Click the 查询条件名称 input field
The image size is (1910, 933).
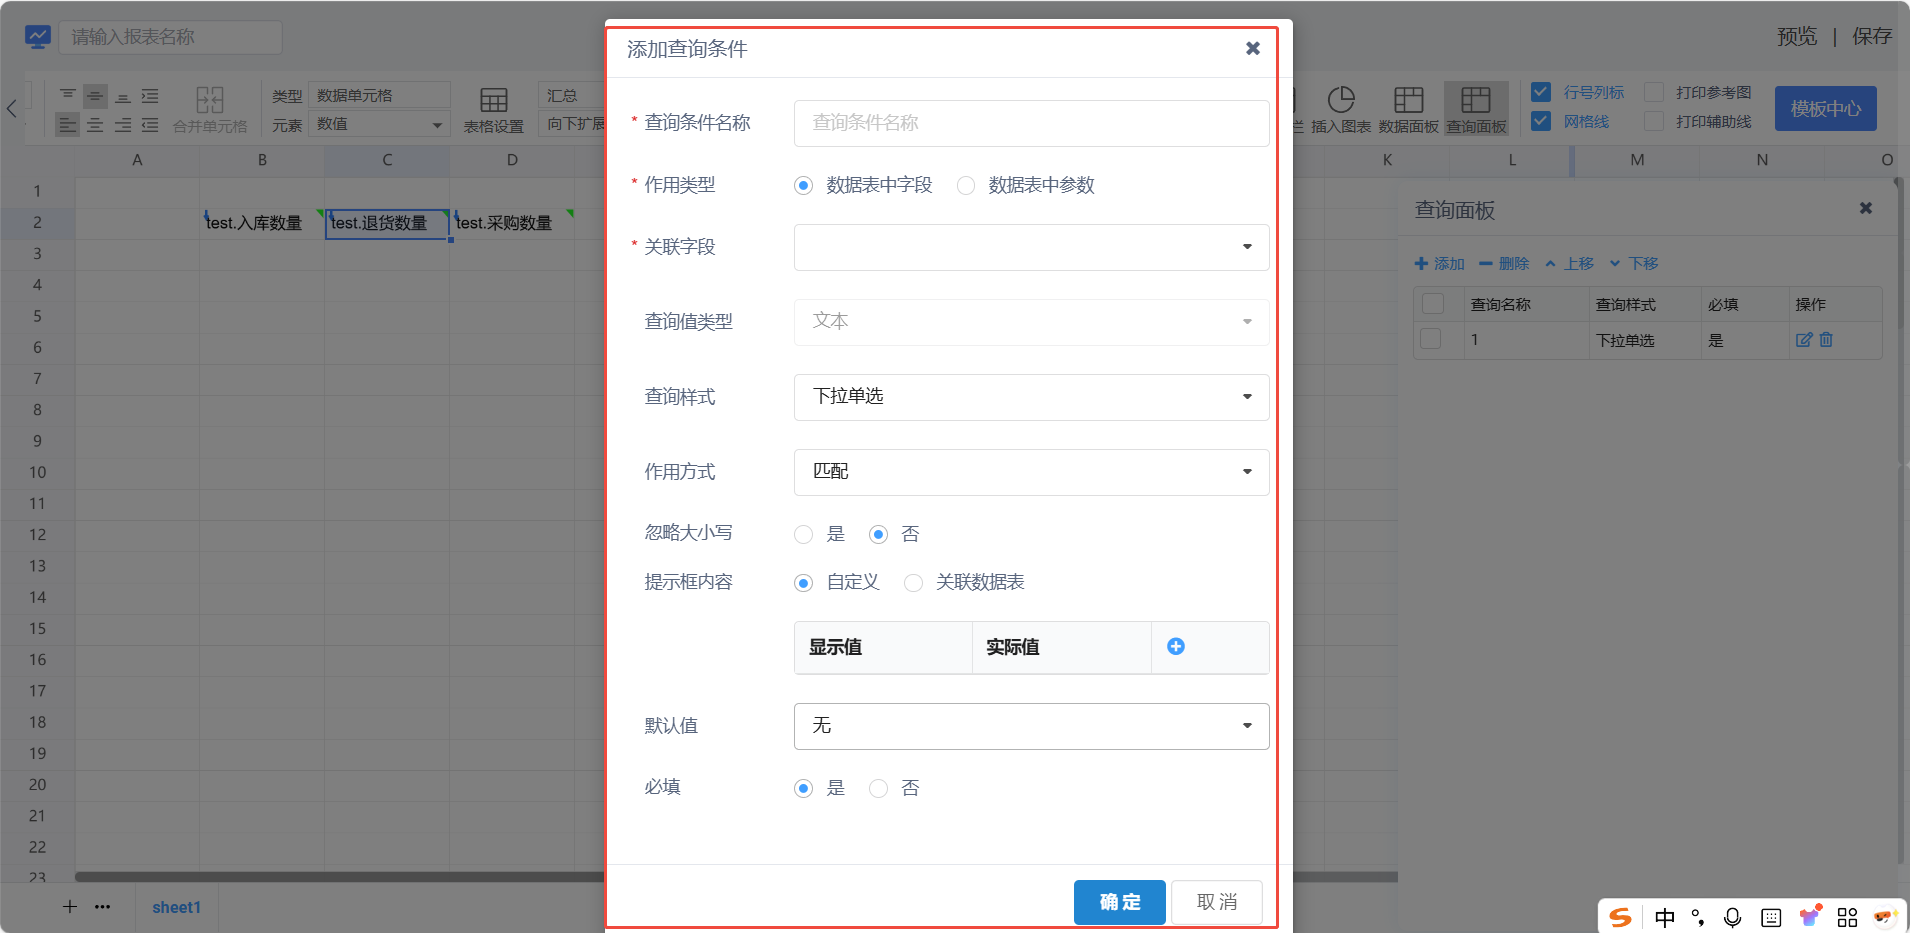1031,123
